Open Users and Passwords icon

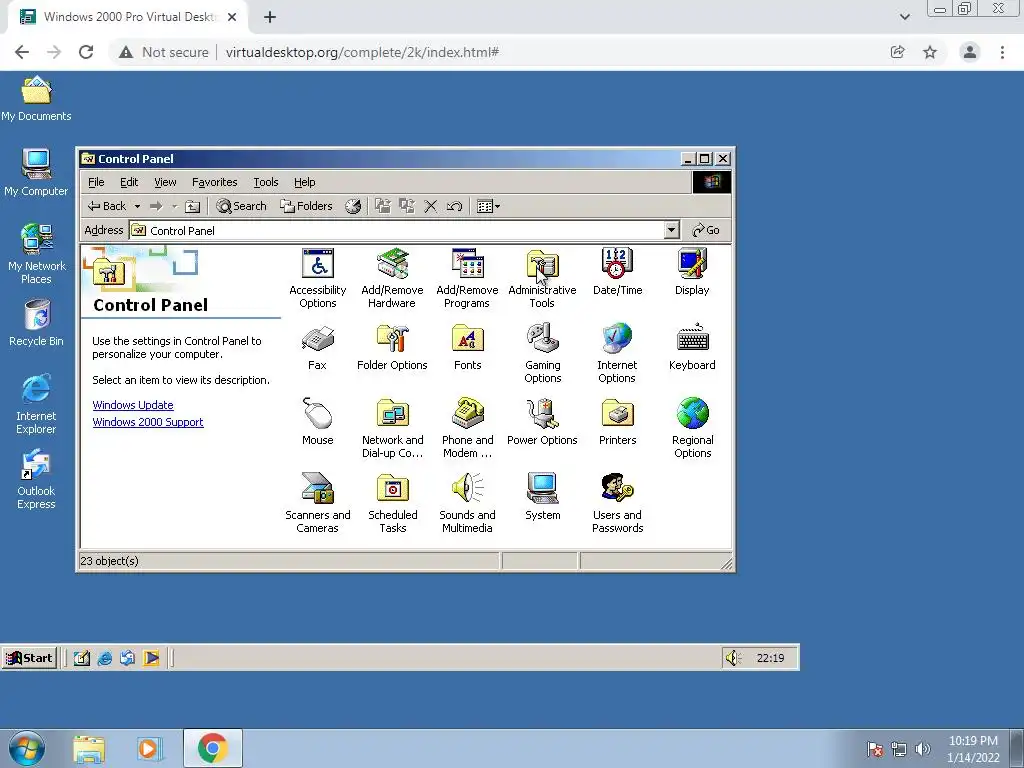(x=617, y=504)
